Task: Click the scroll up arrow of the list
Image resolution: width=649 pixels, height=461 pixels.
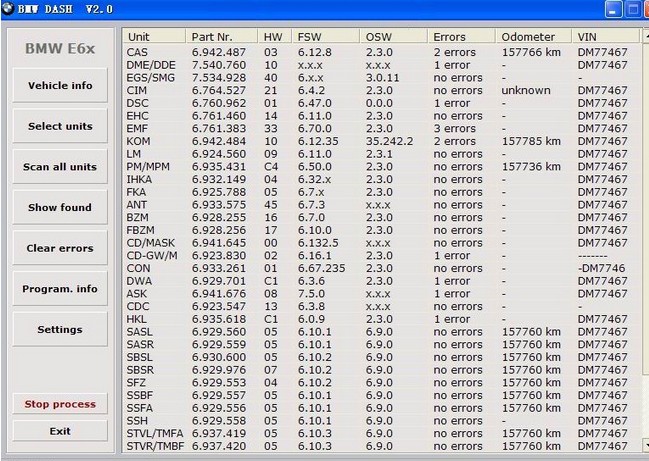Action: click(x=645, y=36)
